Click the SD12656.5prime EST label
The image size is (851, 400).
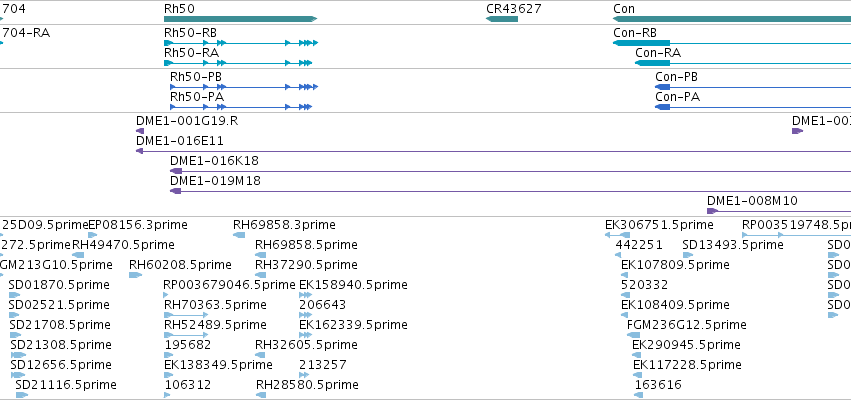[x=61, y=364]
